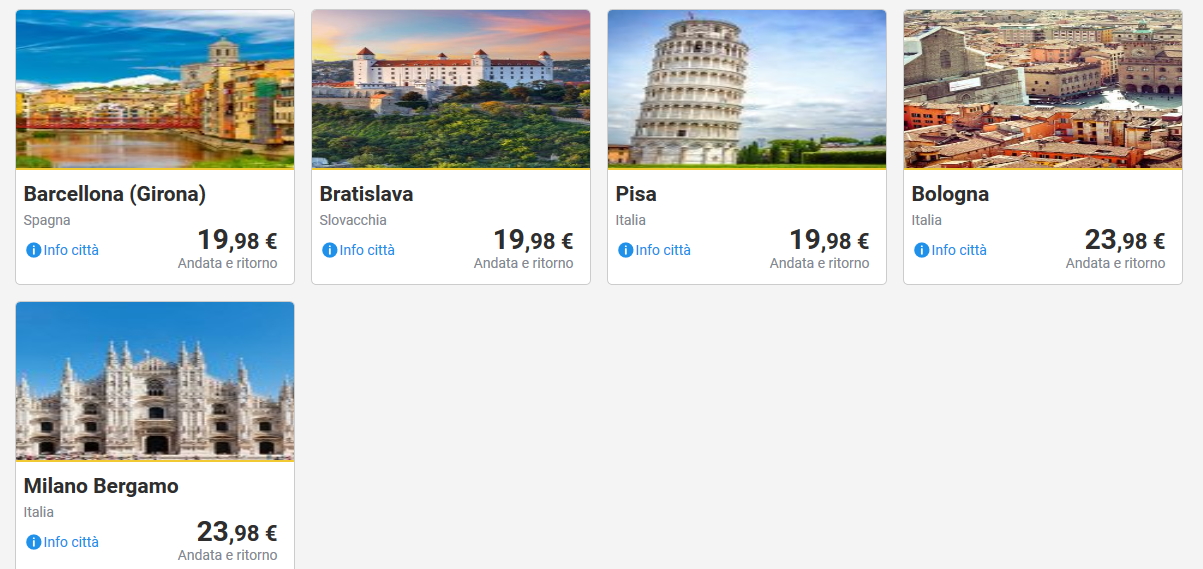Click the 19,98 € price for Pisa
Image resolution: width=1203 pixels, height=569 pixels.
(829, 241)
